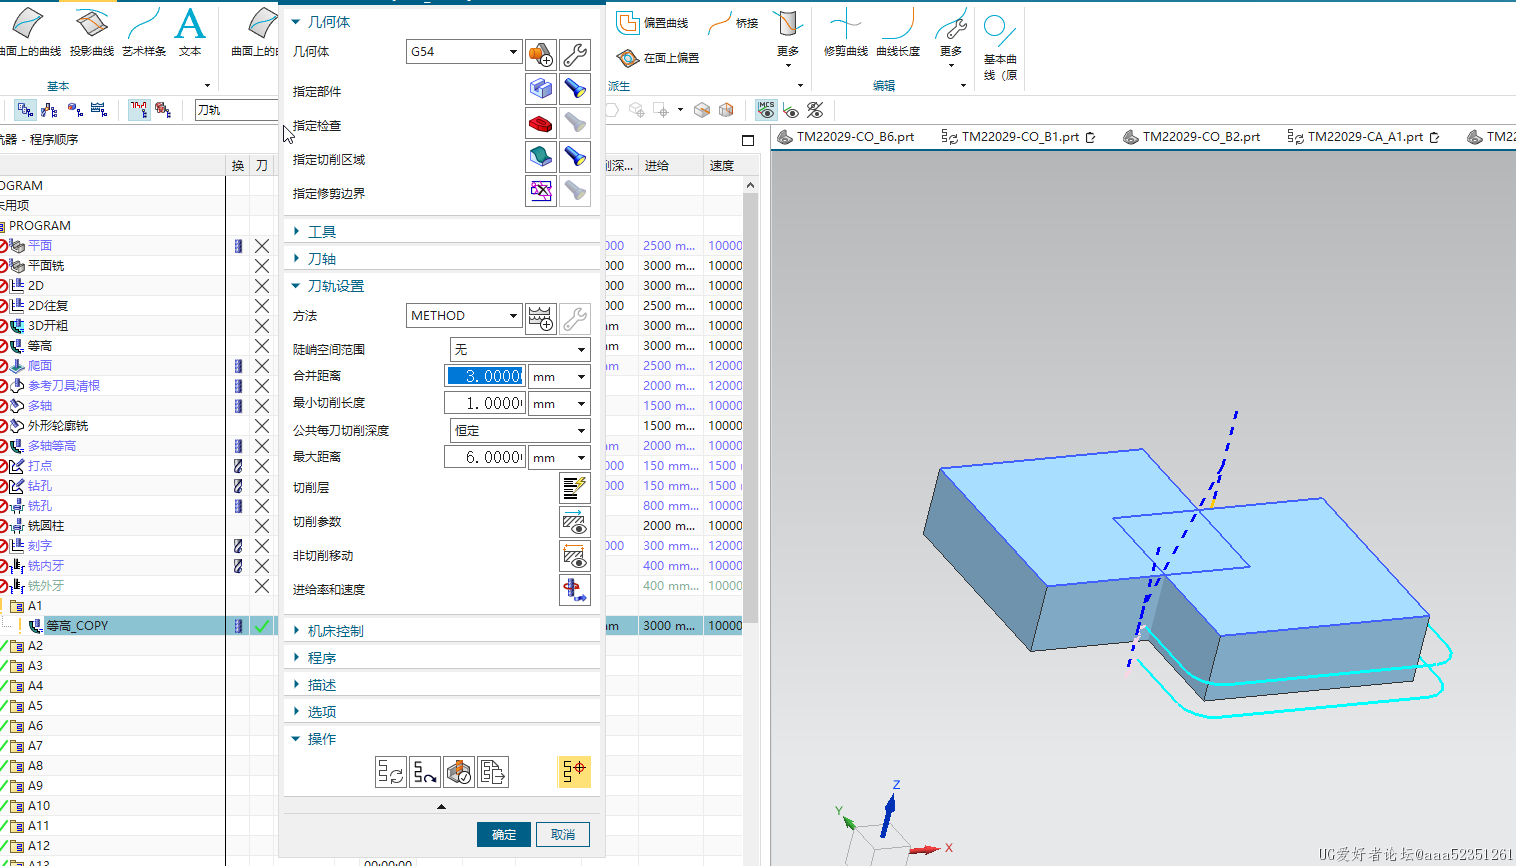Viewport: 1516px width, 866px height.
Task: Open the 非切削移动 (non-cutting moves) icon
Action: [574, 556]
